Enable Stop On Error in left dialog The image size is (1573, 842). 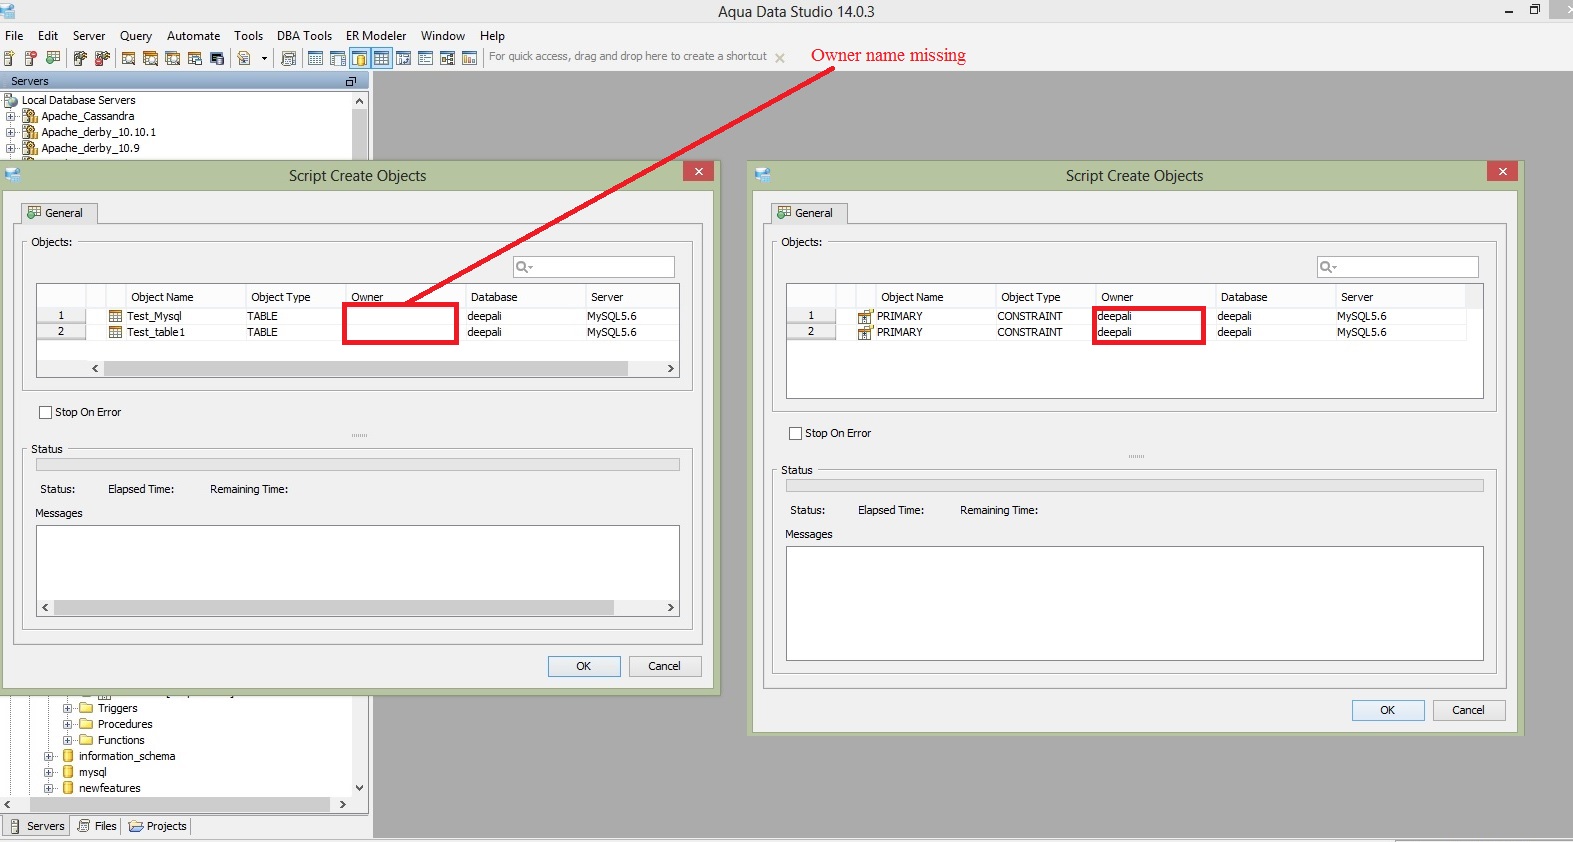click(45, 412)
